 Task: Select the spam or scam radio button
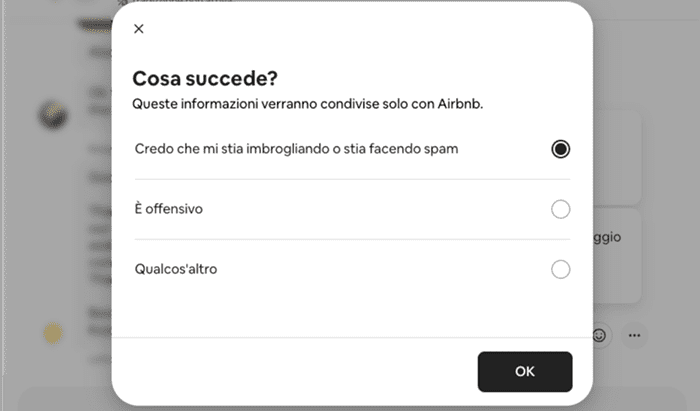(x=561, y=149)
